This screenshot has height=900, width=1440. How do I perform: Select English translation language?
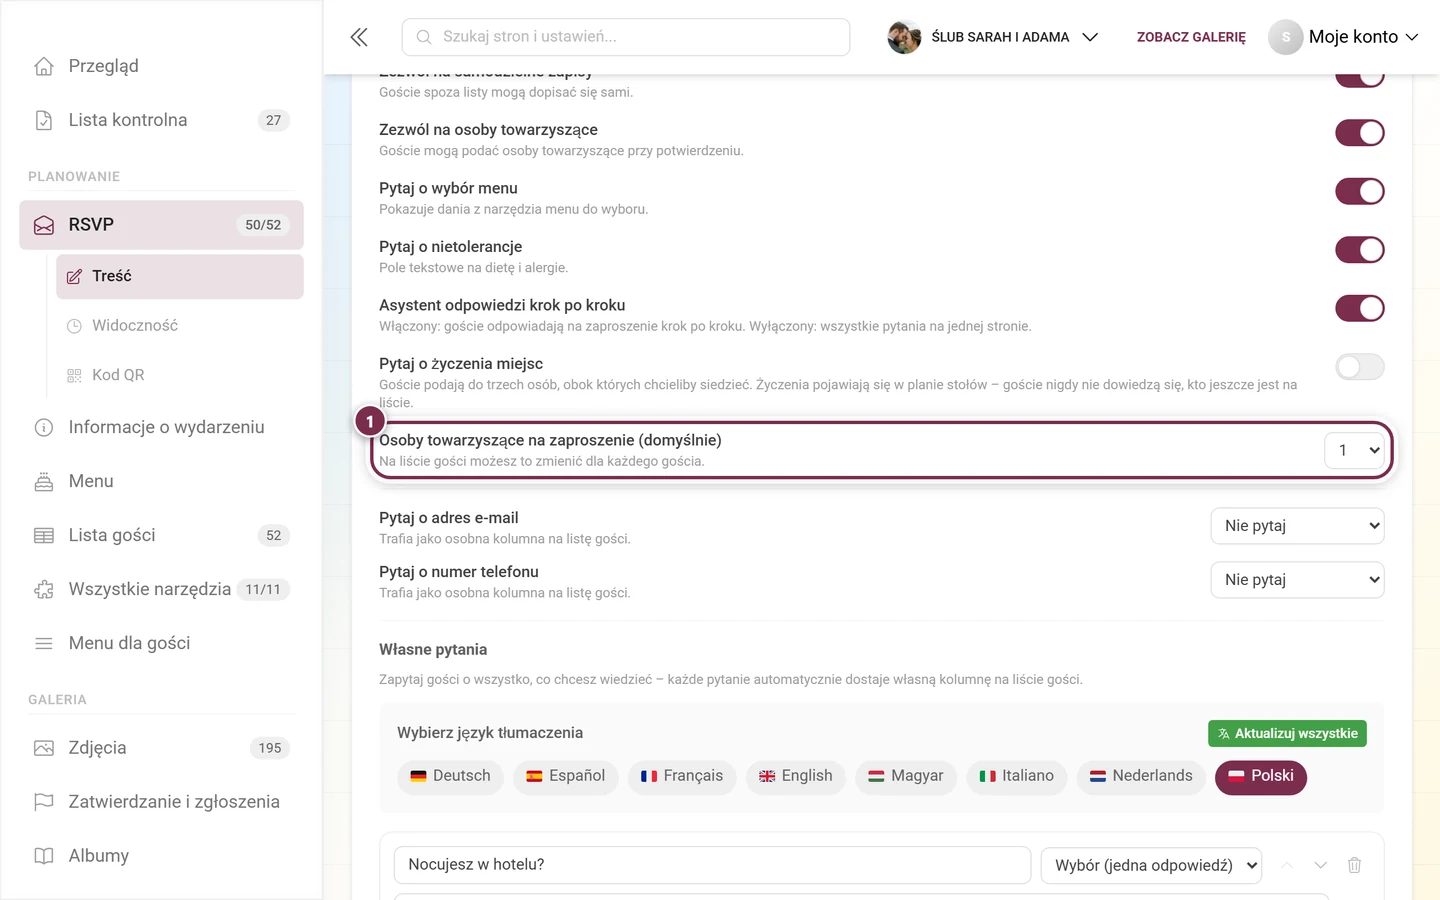[x=796, y=776]
